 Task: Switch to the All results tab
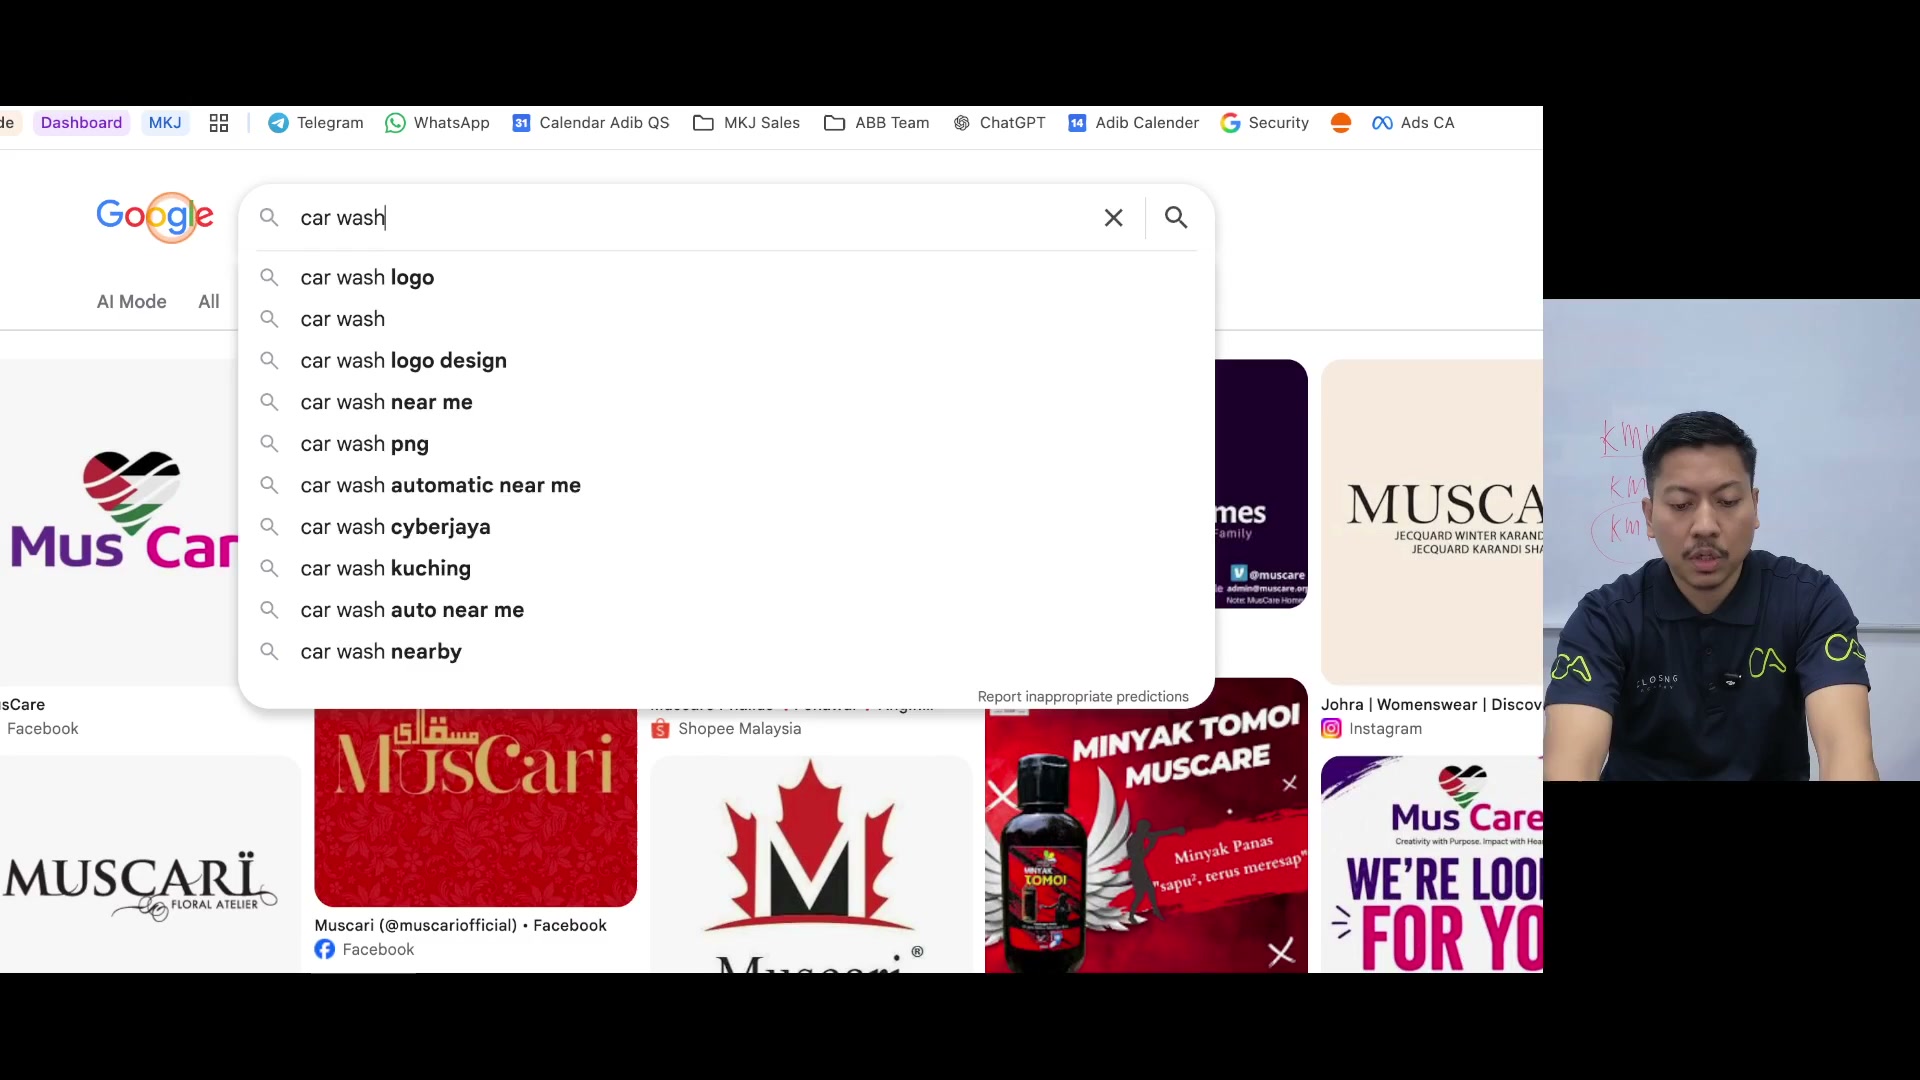(x=209, y=302)
